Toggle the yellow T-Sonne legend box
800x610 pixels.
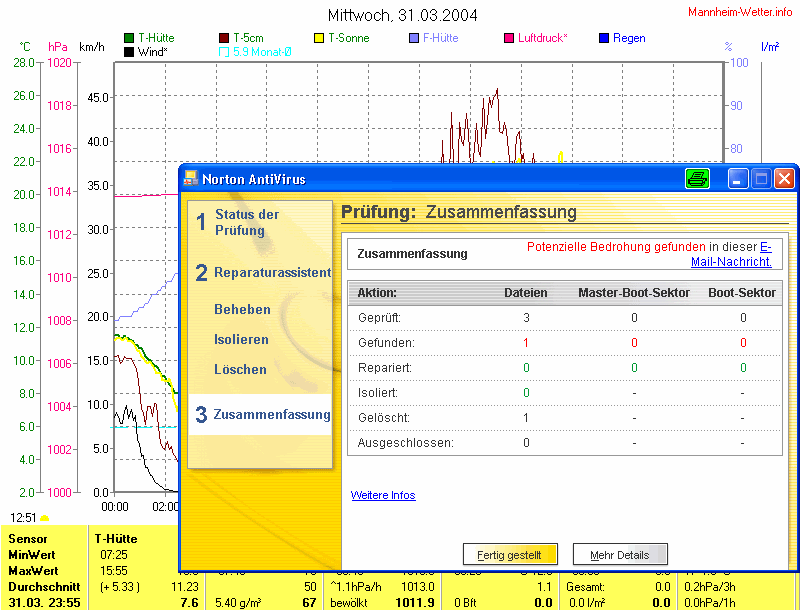click(320, 38)
